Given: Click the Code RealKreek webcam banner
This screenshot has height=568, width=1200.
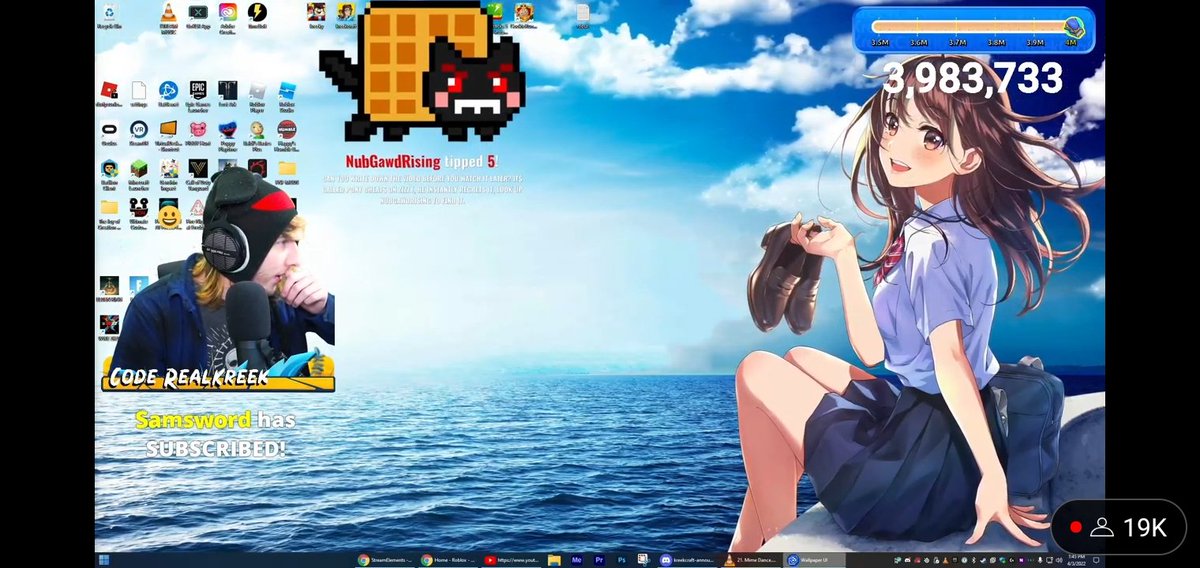Looking at the screenshot, I should (218, 376).
